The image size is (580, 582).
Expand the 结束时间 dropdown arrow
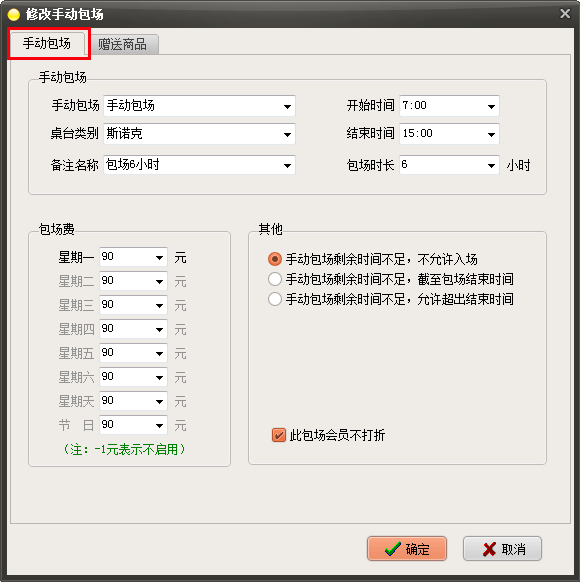coord(491,134)
